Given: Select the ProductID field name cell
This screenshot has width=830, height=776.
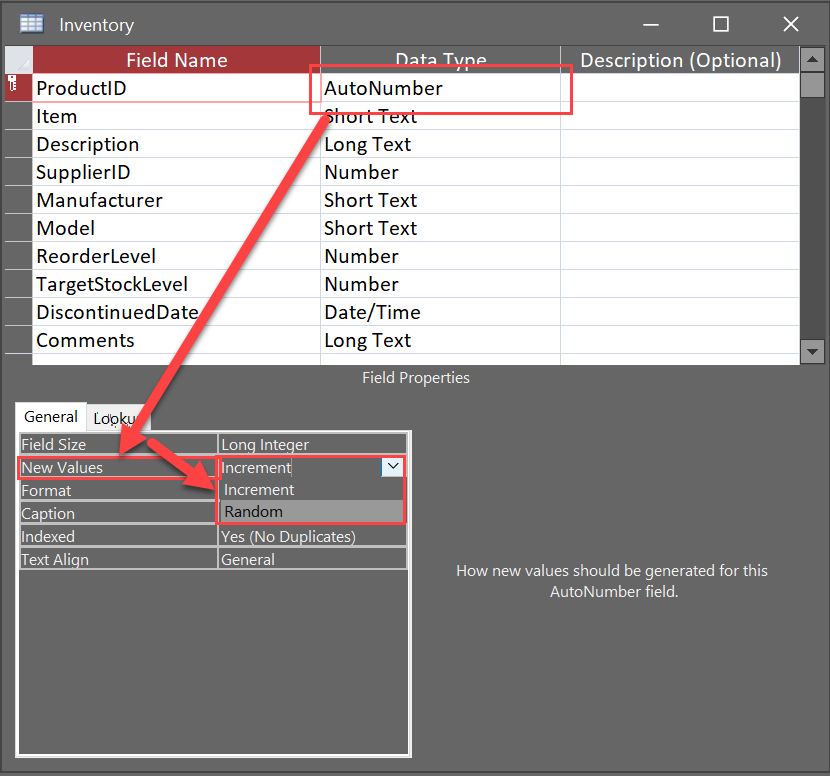Looking at the screenshot, I should point(176,88).
